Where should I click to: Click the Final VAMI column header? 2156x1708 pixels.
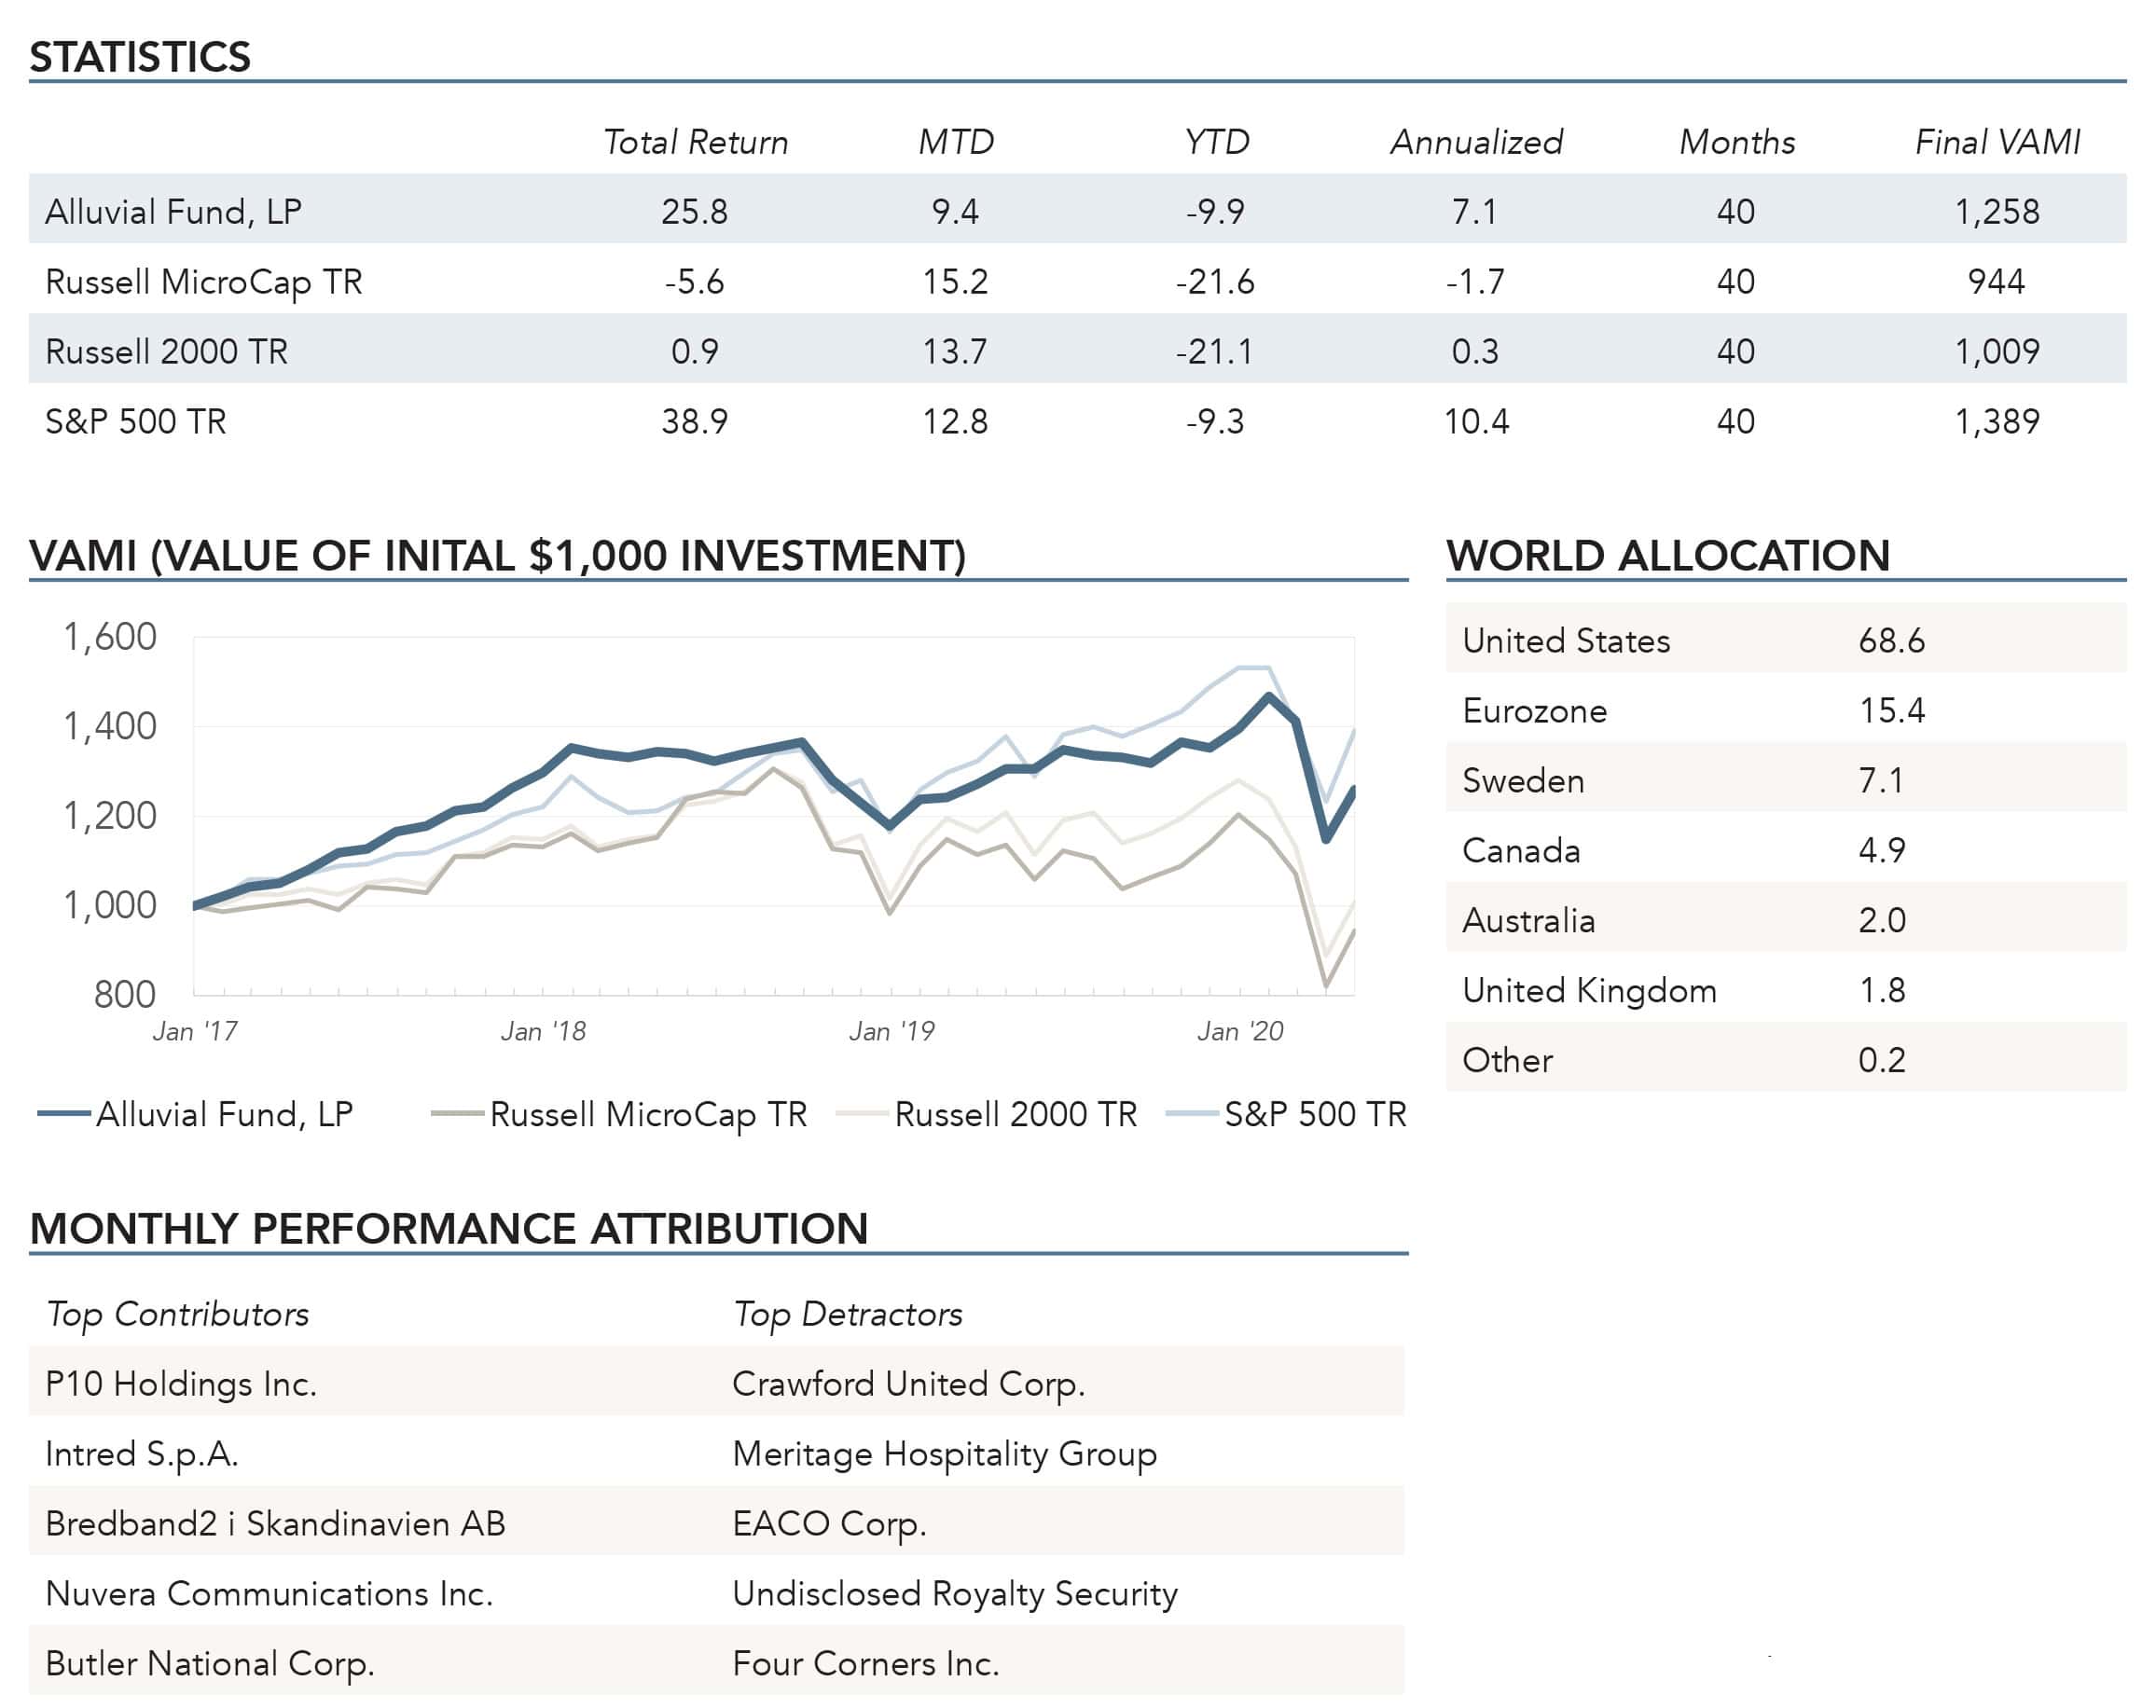tap(1996, 142)
